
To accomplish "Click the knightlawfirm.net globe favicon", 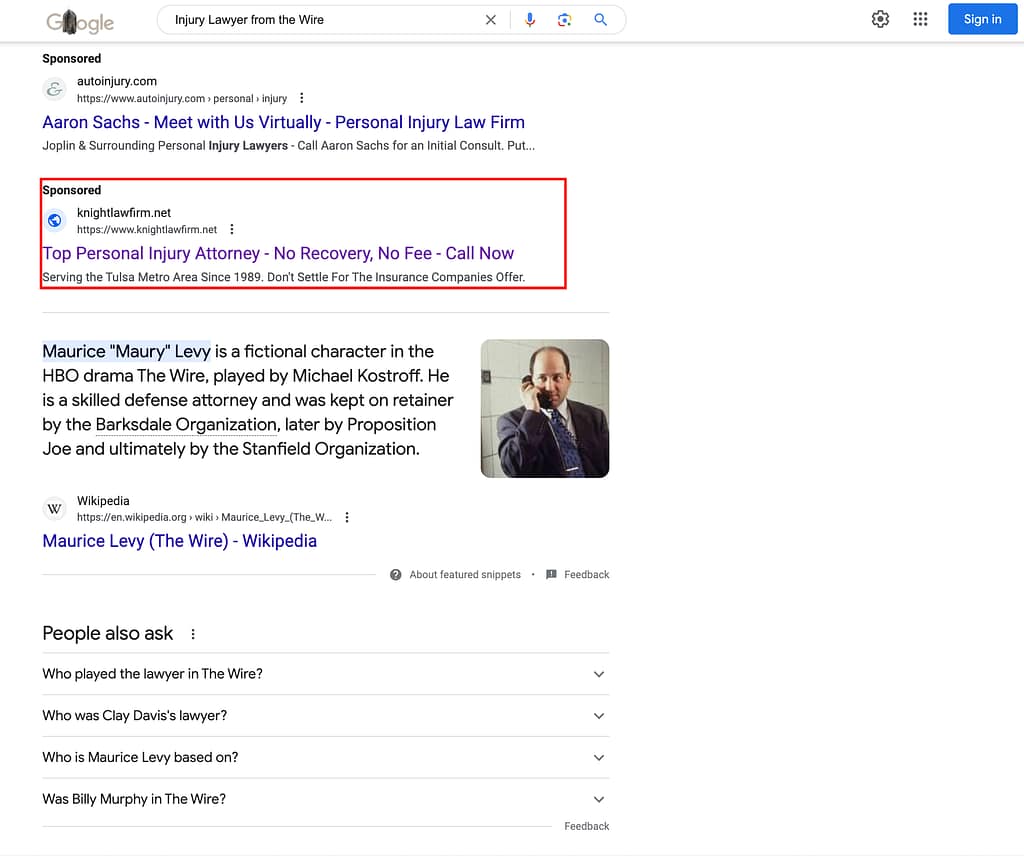I will [55, 220].
